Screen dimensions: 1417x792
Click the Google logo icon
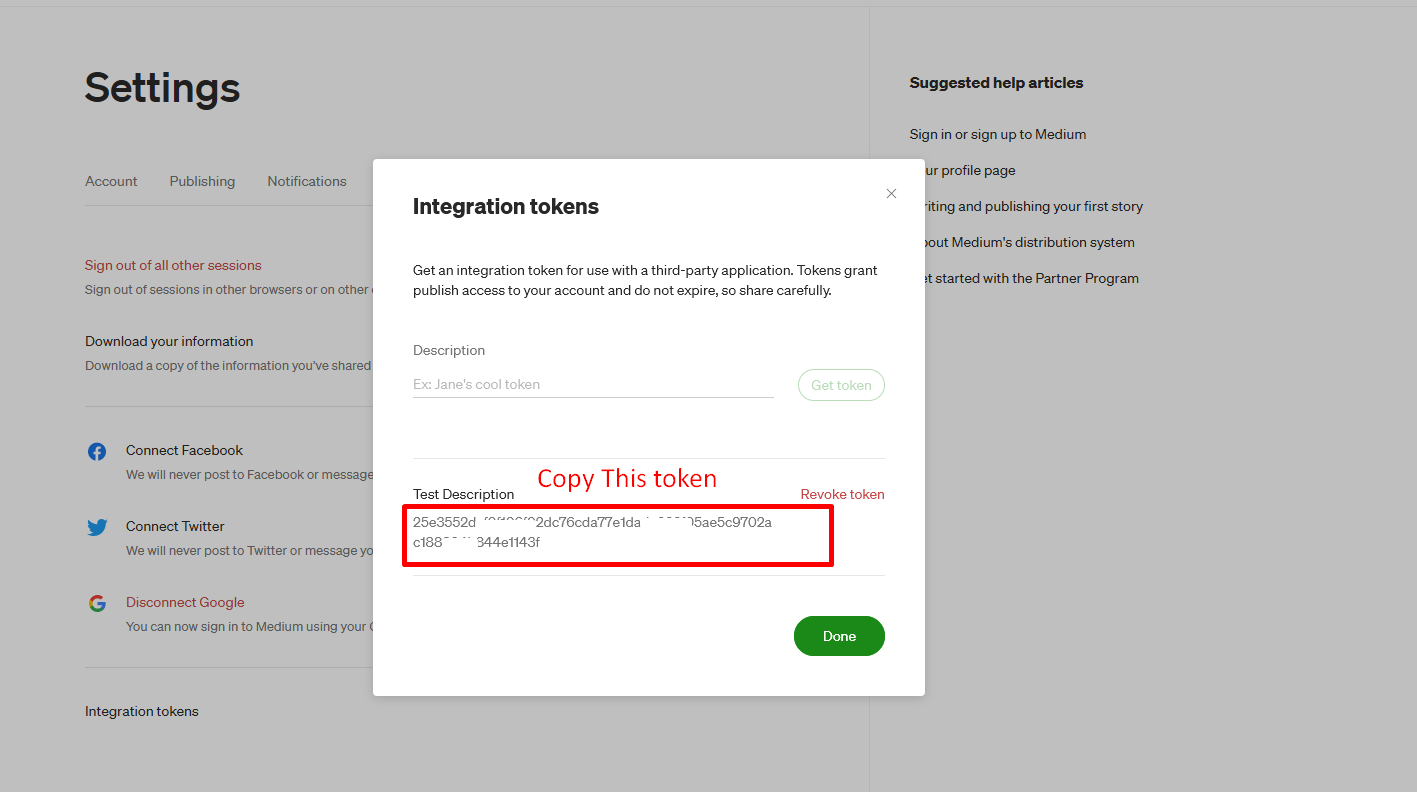coord(97,603)
